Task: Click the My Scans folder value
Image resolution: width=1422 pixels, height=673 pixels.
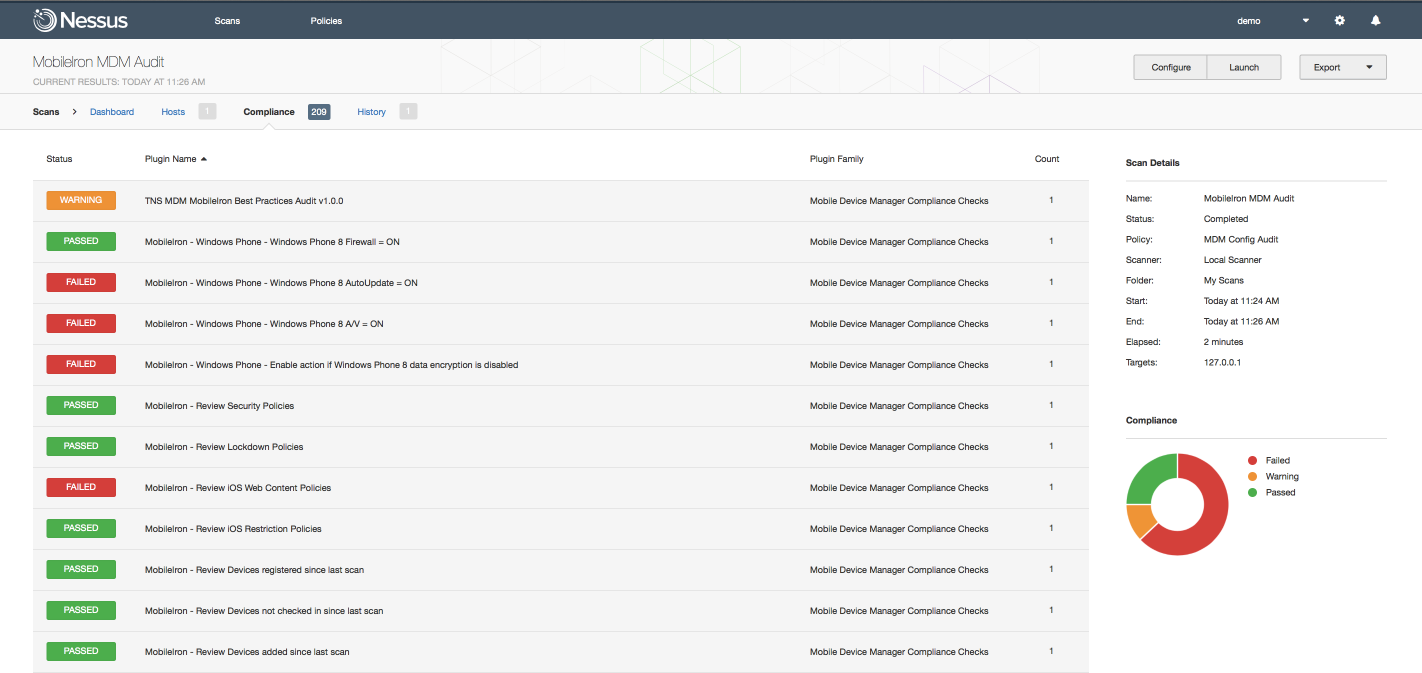Action: 1224,281
